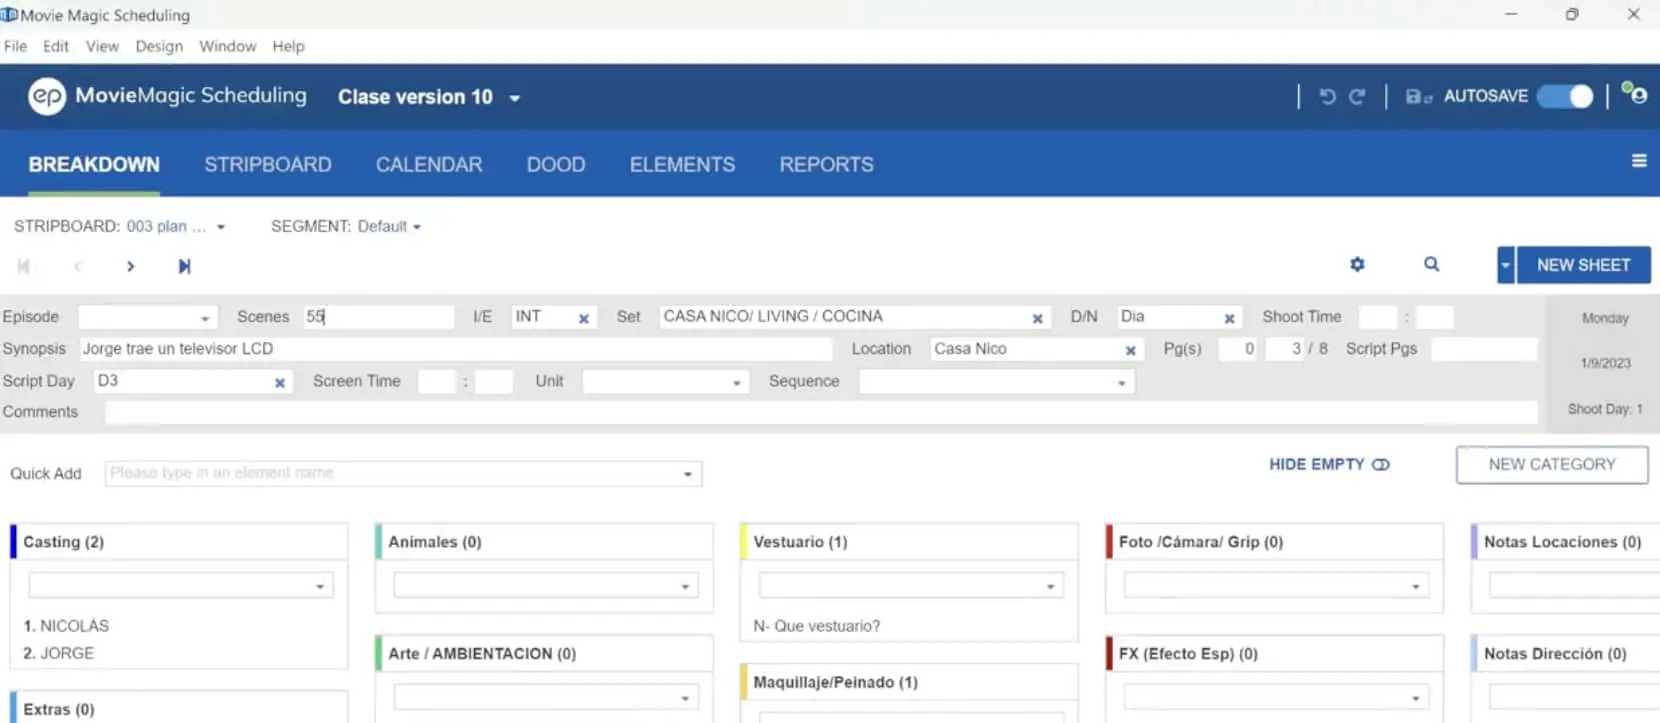Open the hamburger menu icon
Viewport: 1660px width, 723px height.
(x=1639, y=161)
